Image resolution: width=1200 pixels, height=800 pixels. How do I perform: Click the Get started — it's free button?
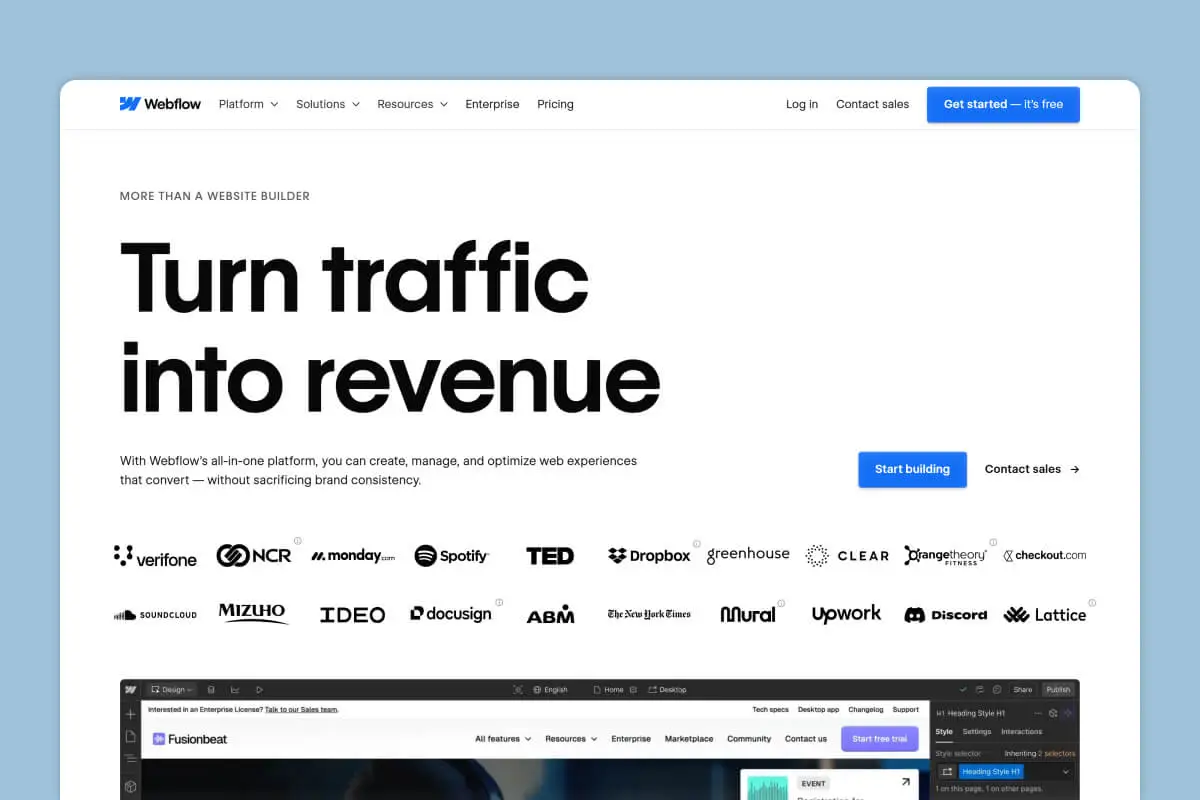coord(1003,104)
